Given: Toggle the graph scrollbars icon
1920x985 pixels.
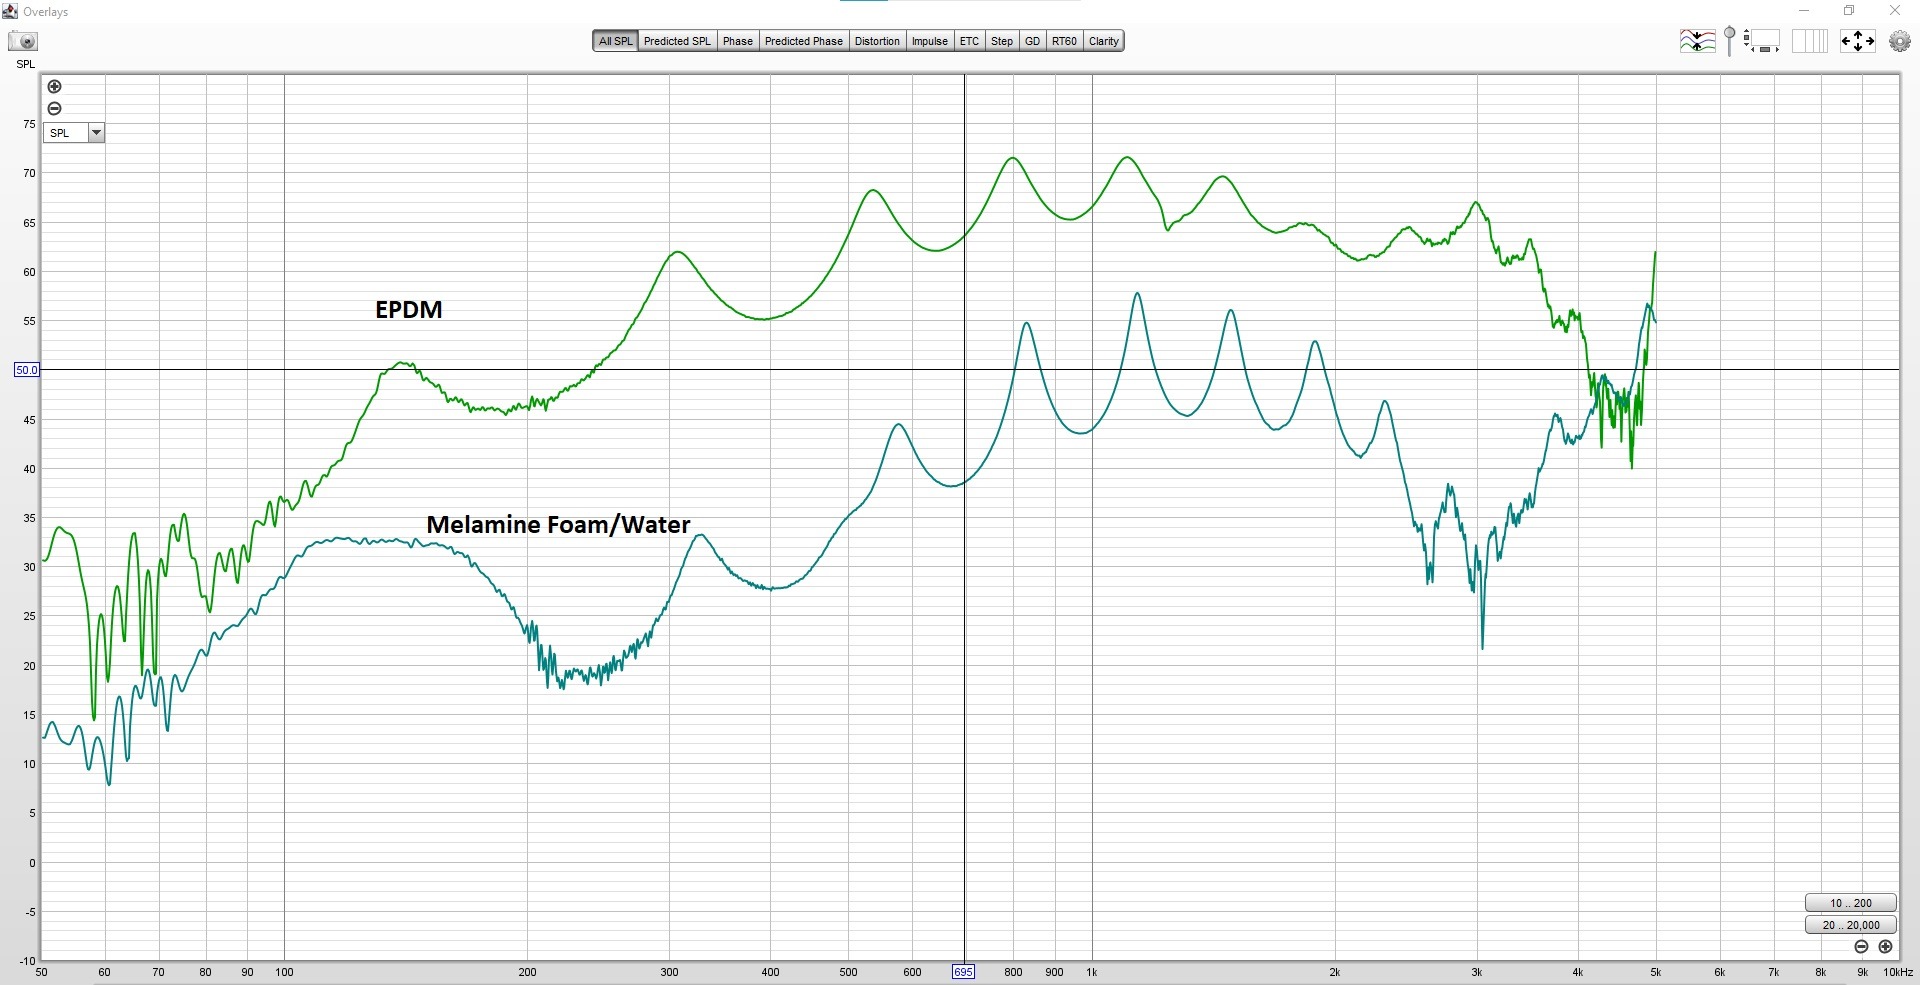Looking at the screenshot, I should click(x=1763, y=41).
